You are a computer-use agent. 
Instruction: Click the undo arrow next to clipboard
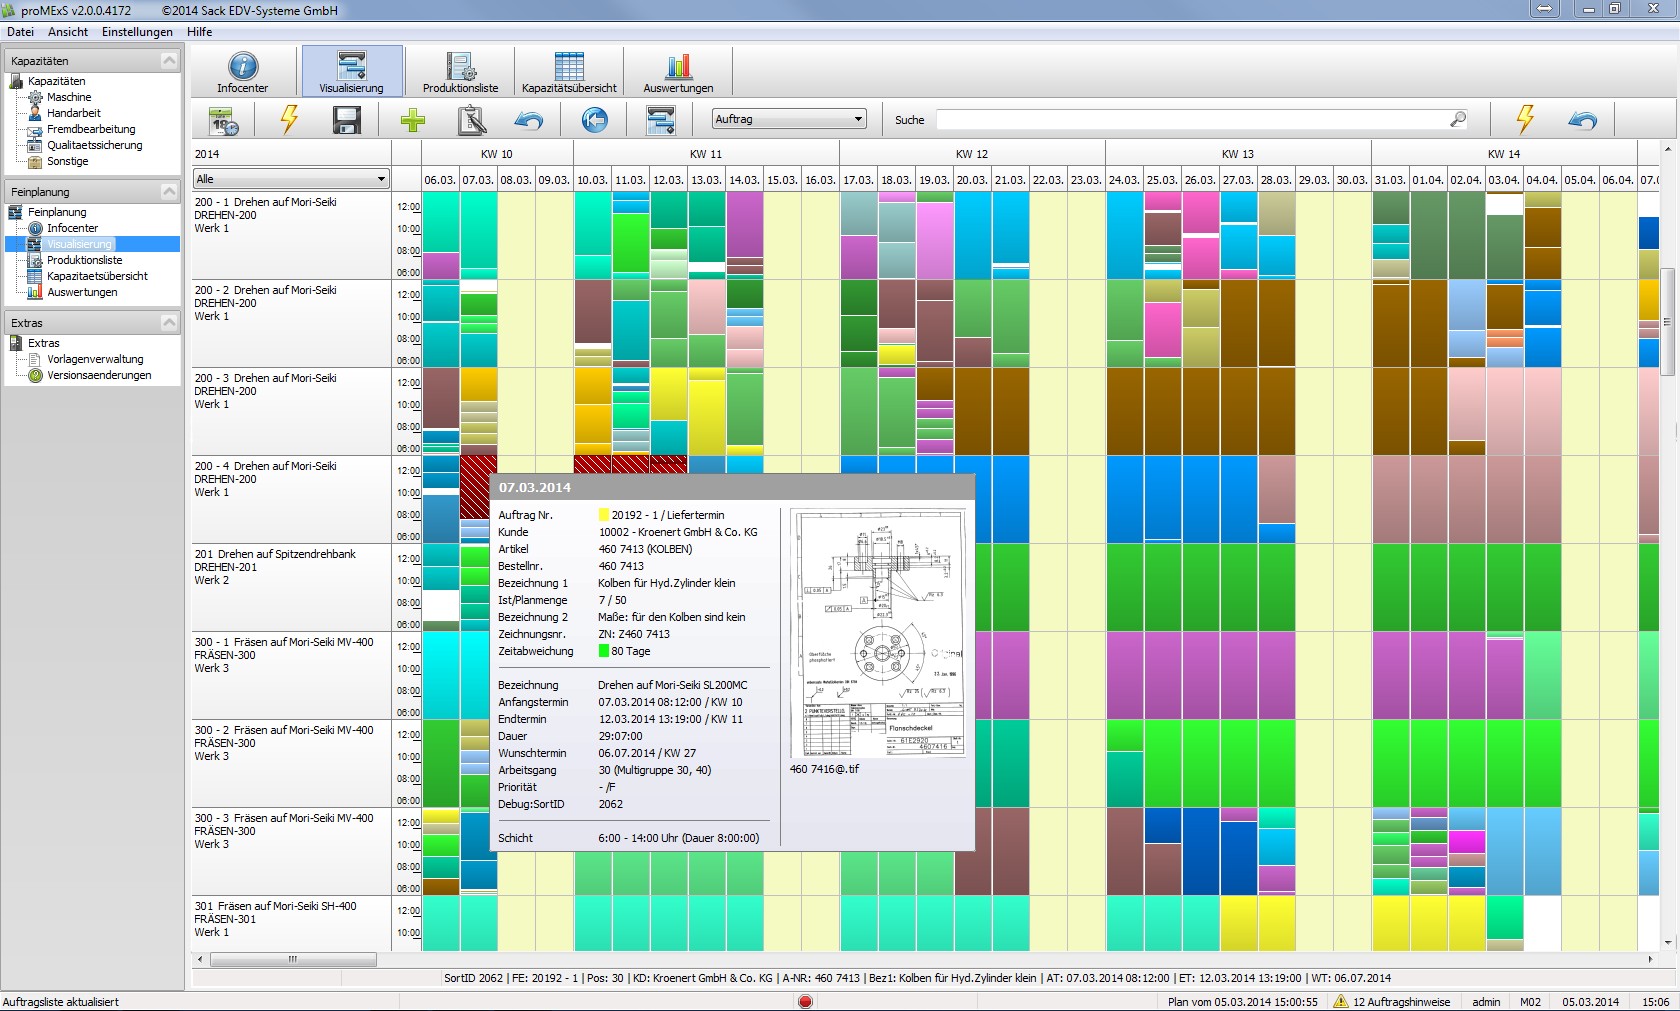click(x=529, y=120)
